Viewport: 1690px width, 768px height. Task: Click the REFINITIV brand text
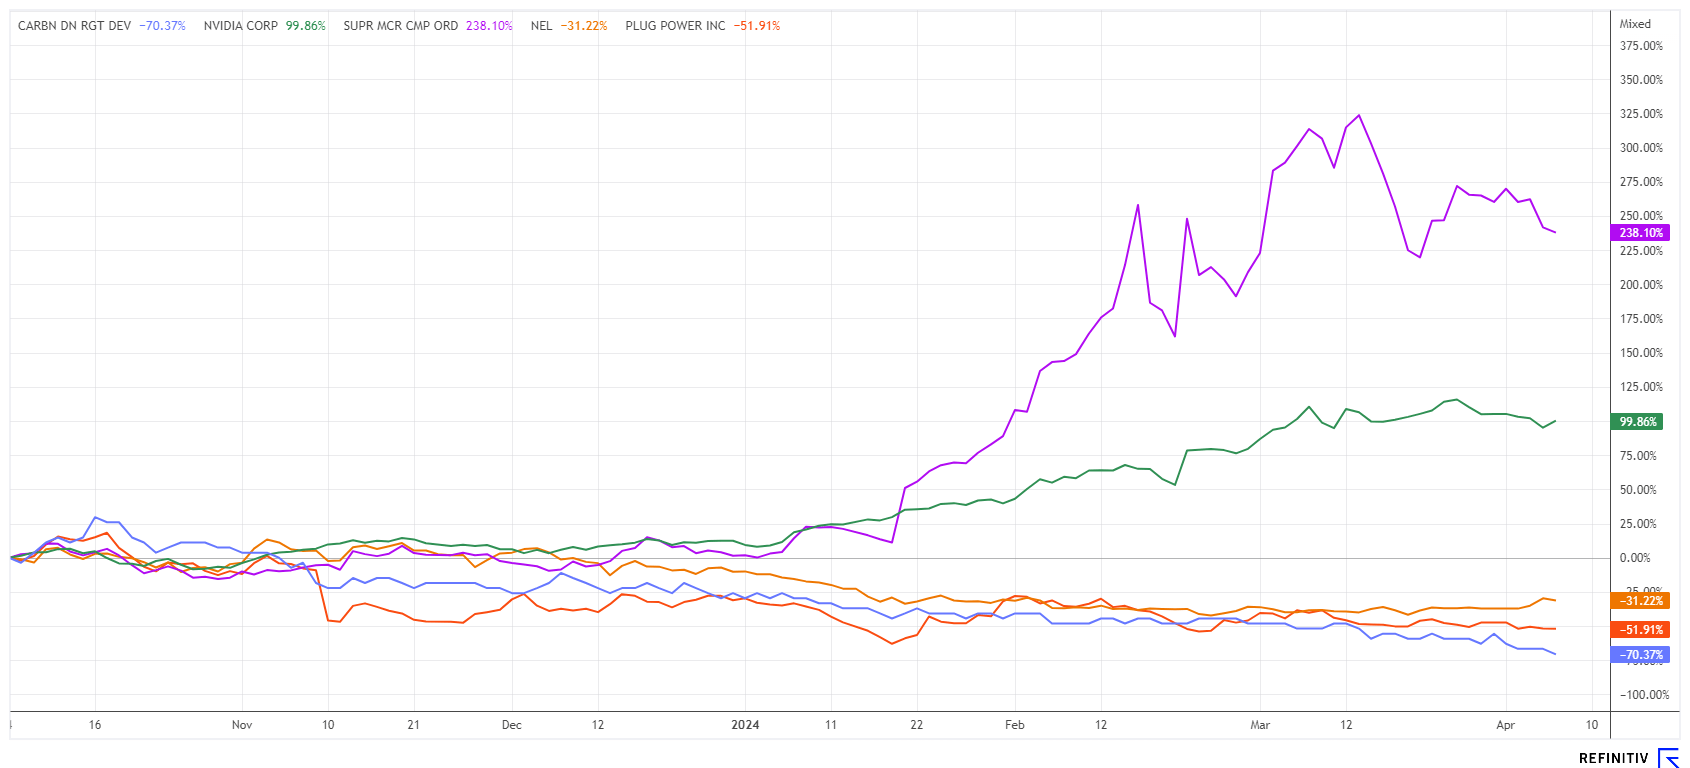1613,759
